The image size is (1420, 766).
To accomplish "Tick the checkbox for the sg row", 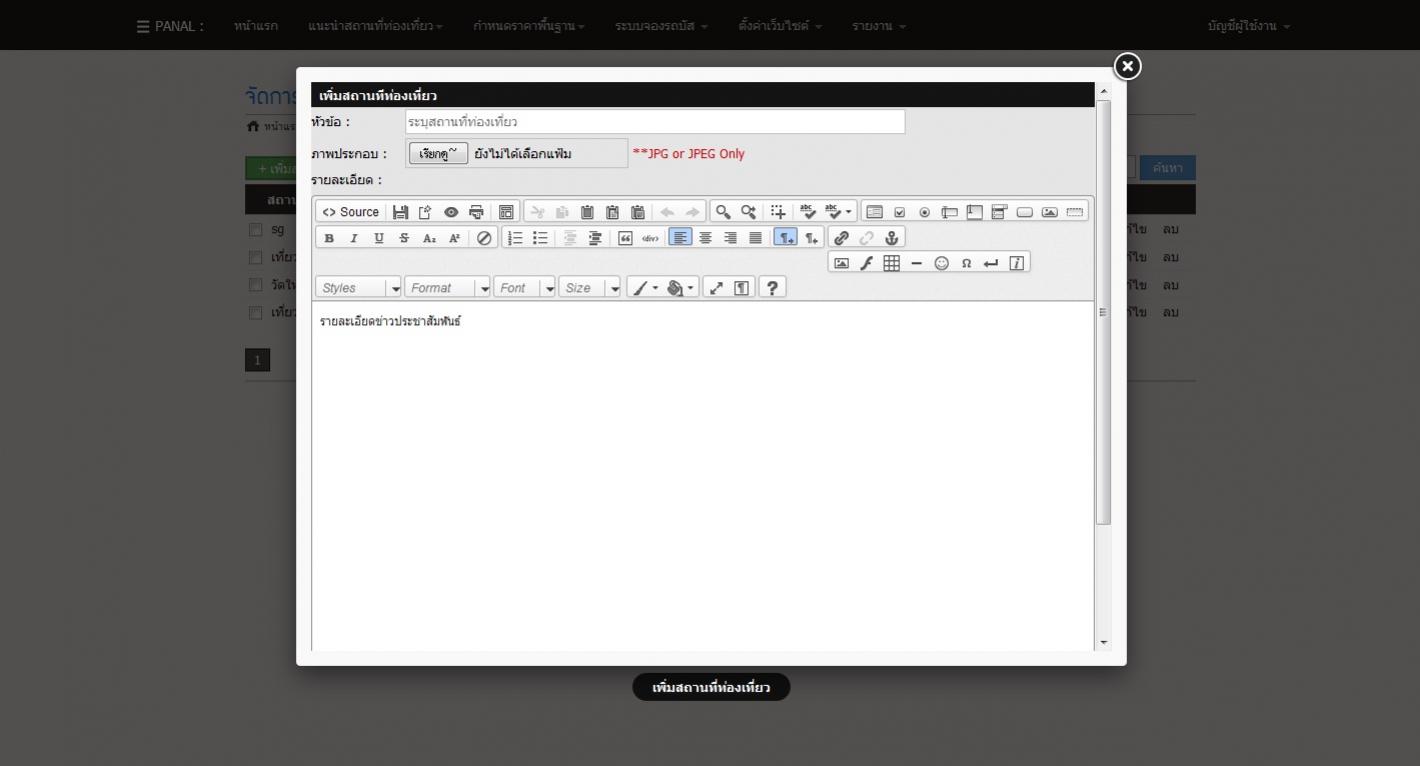I will coord(256,230).
